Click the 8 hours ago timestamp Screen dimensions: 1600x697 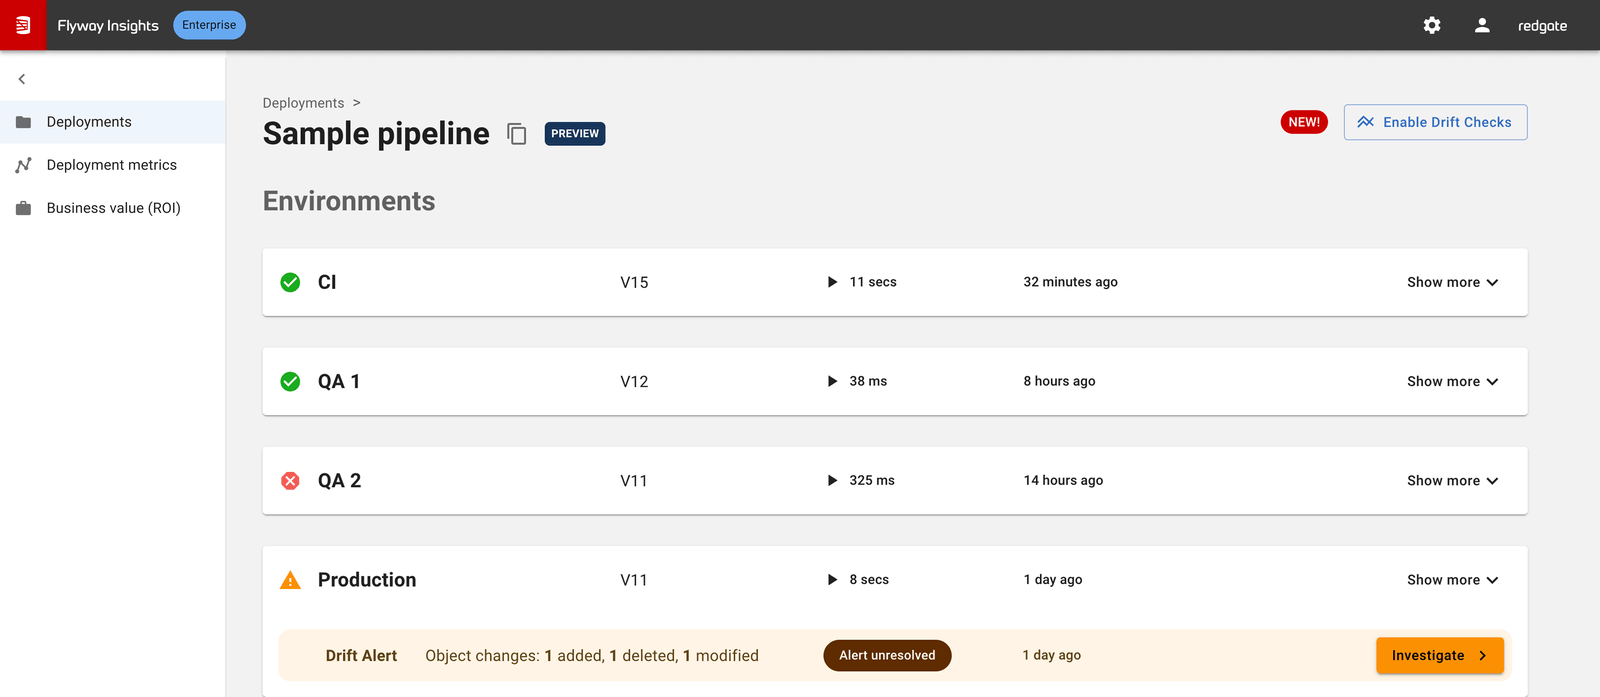(x=1059, y=381)
